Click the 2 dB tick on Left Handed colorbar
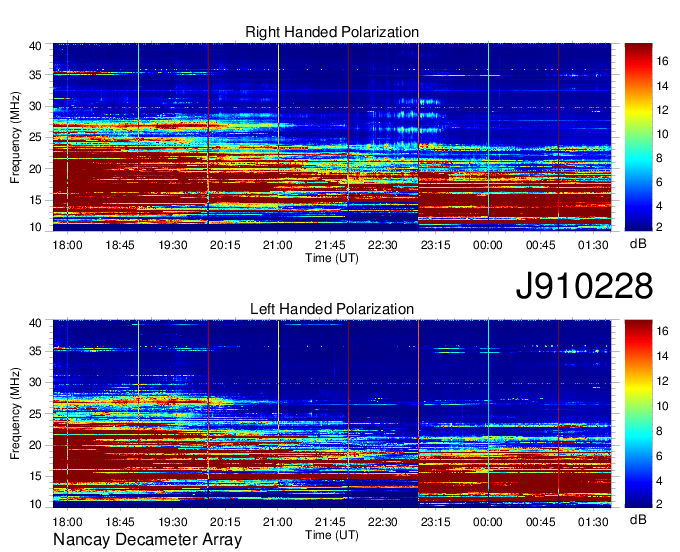680x552 pixels. (x=659, y=504)
